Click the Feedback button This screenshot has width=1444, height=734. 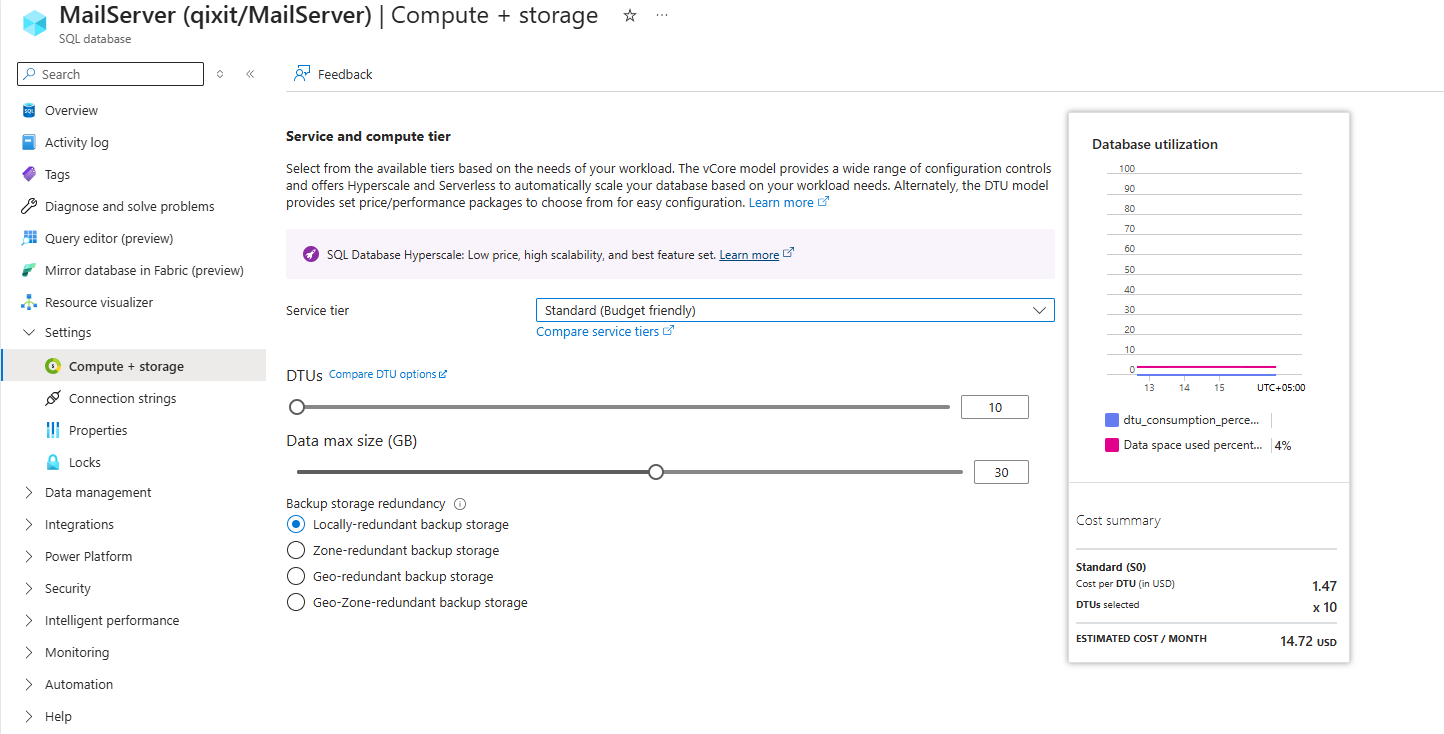pyautogui.click(x=333, y=75)
